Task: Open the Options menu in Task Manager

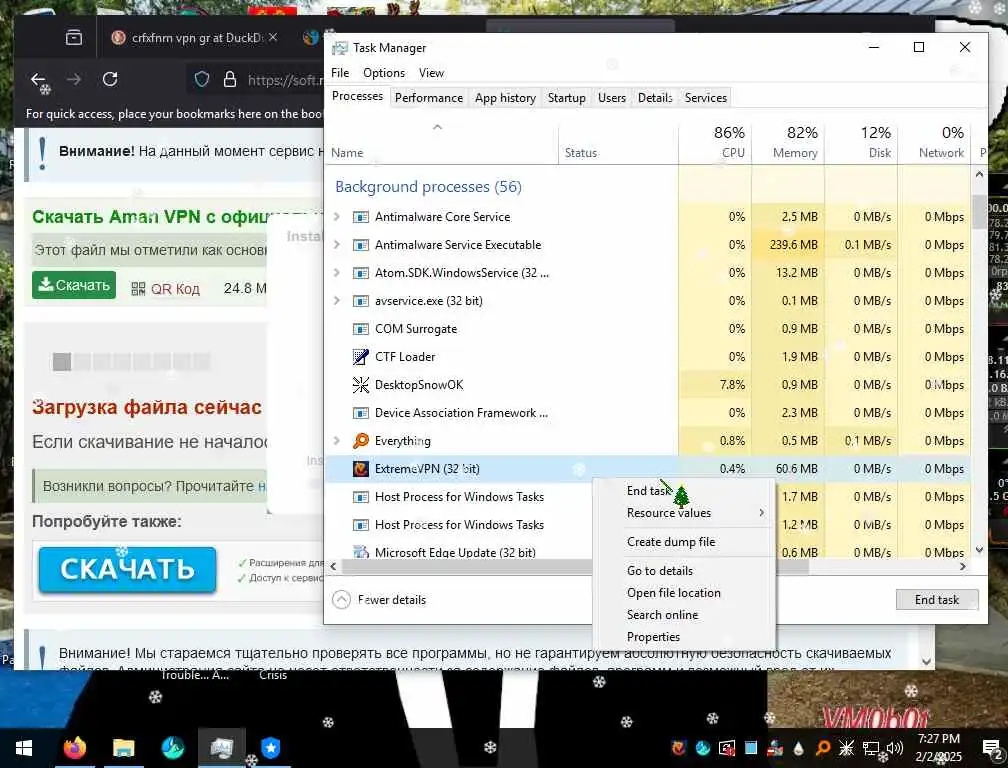Action: (384, 73)
